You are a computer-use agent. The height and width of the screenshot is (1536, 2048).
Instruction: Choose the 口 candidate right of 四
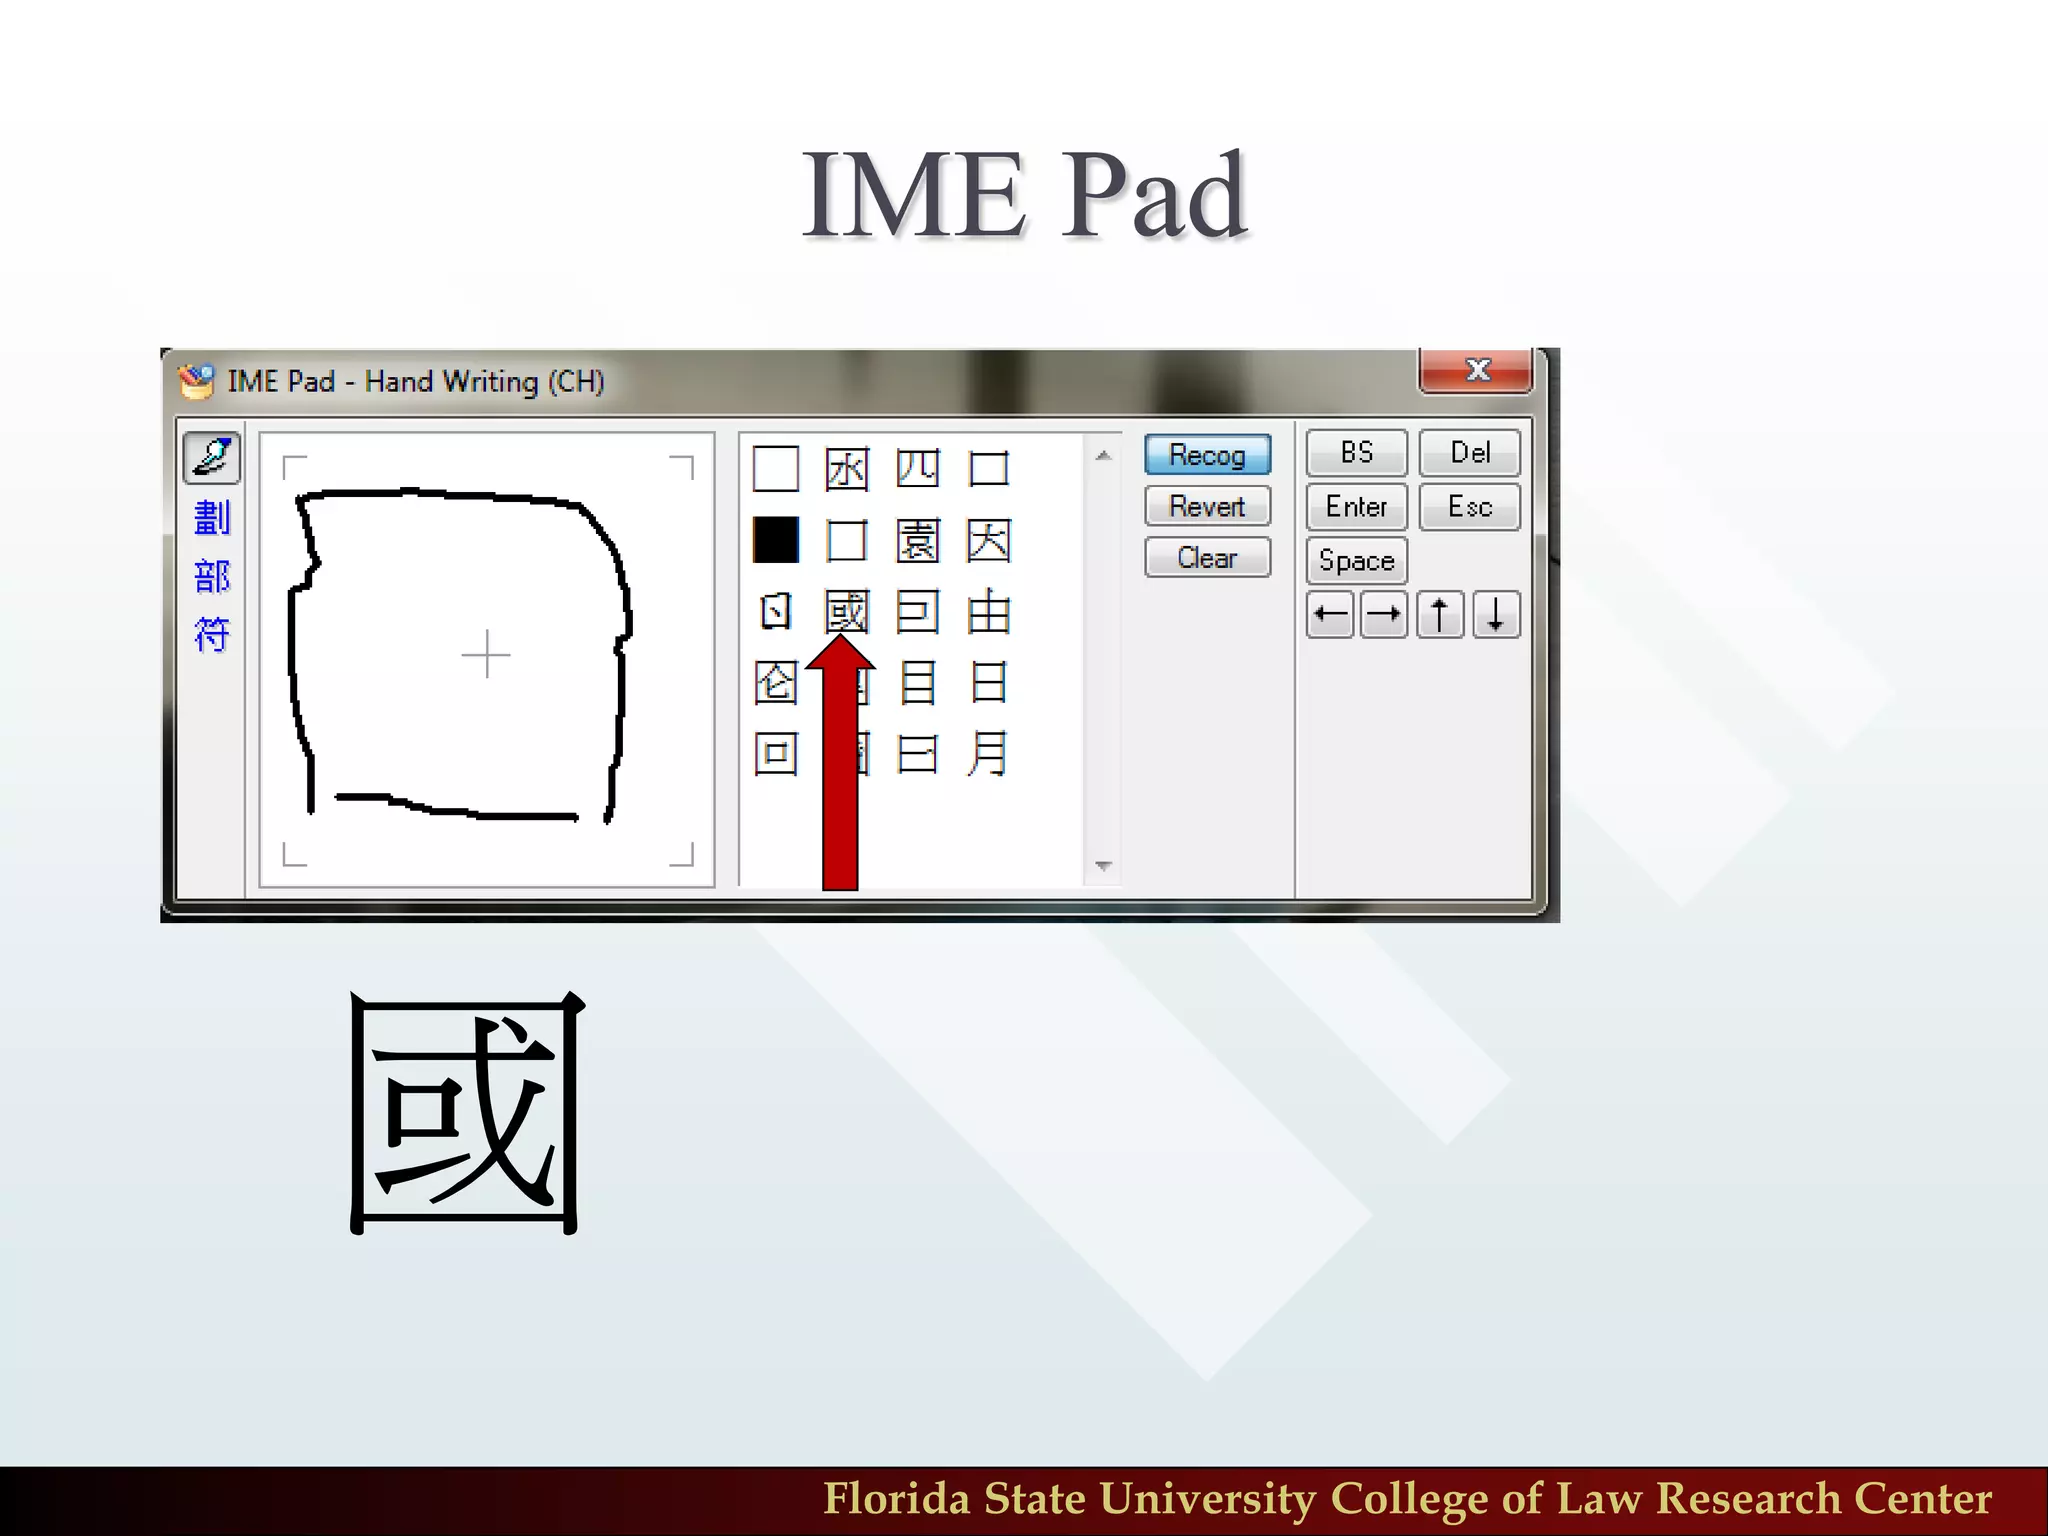[989, 468]
